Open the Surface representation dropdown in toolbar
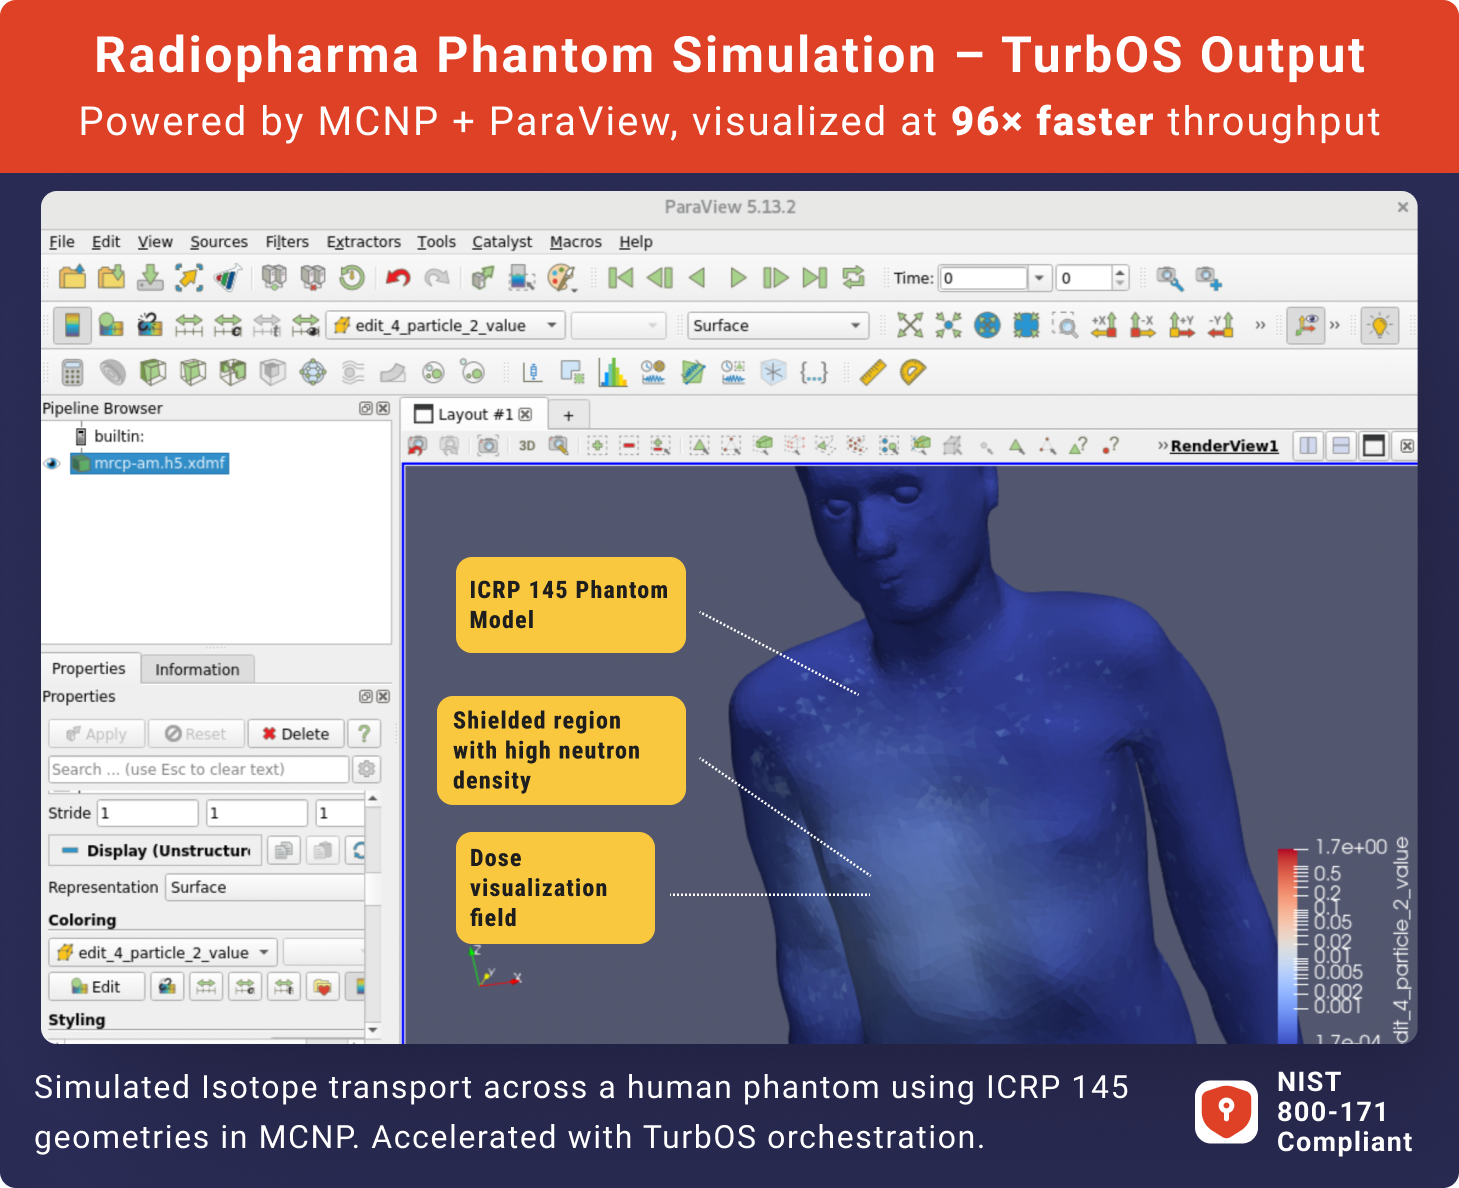Screen dimensions: 1459x1188 click(x=778, y=325)
